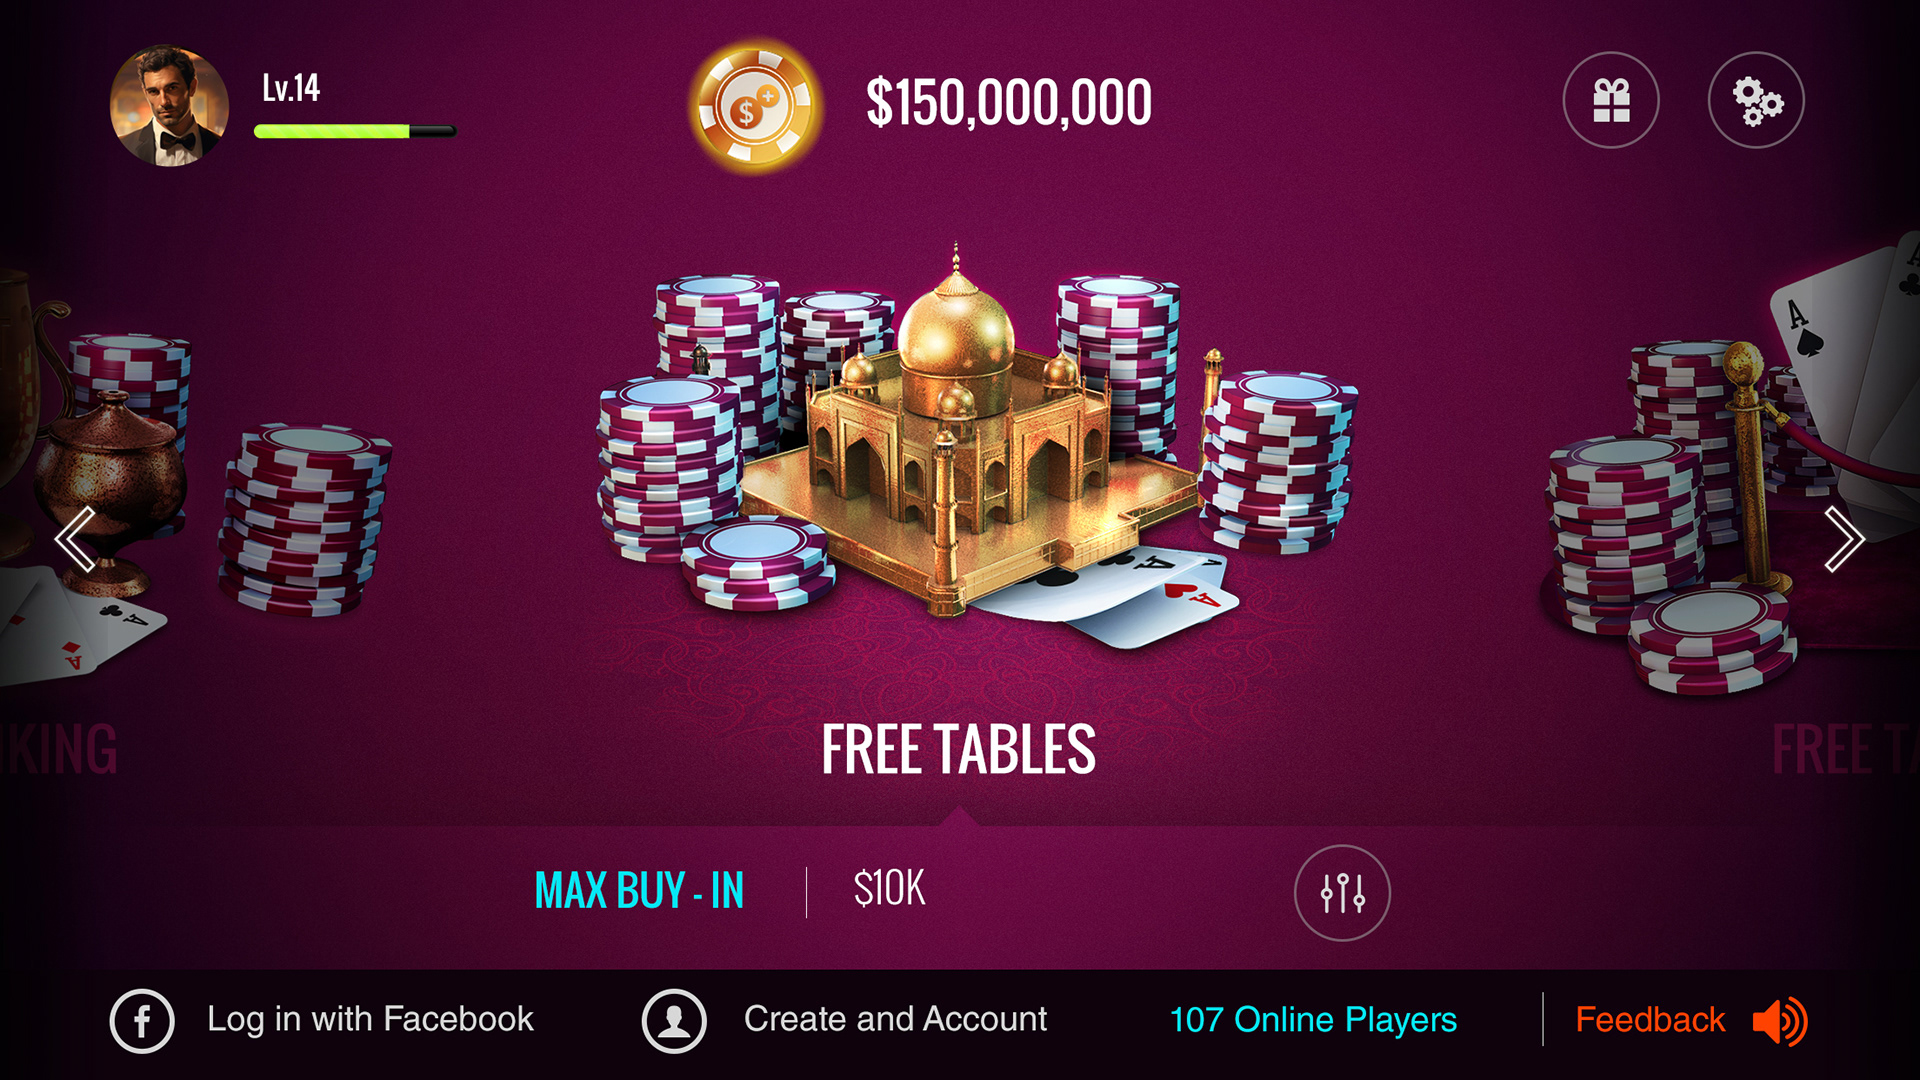The height and width of the screenshot is (1080, 1920).
Task: Click the Log in with Facebook link
Action: pos(370,1019)
